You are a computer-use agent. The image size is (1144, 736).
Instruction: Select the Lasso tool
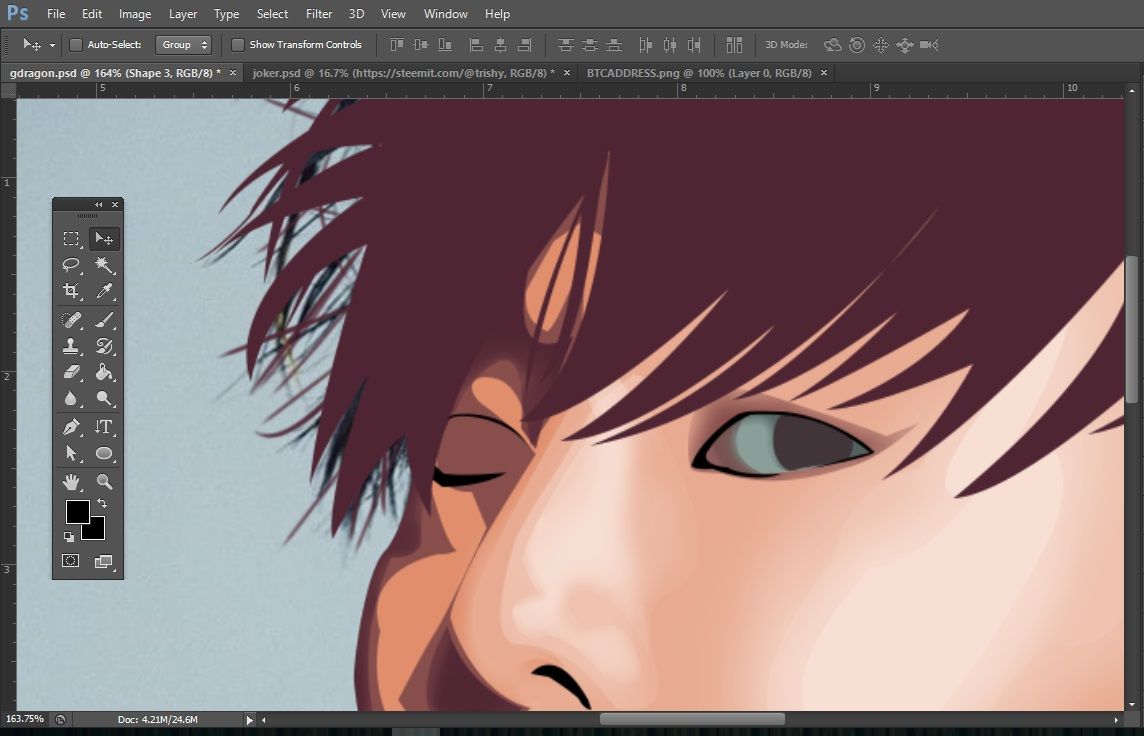coord(71,265)
